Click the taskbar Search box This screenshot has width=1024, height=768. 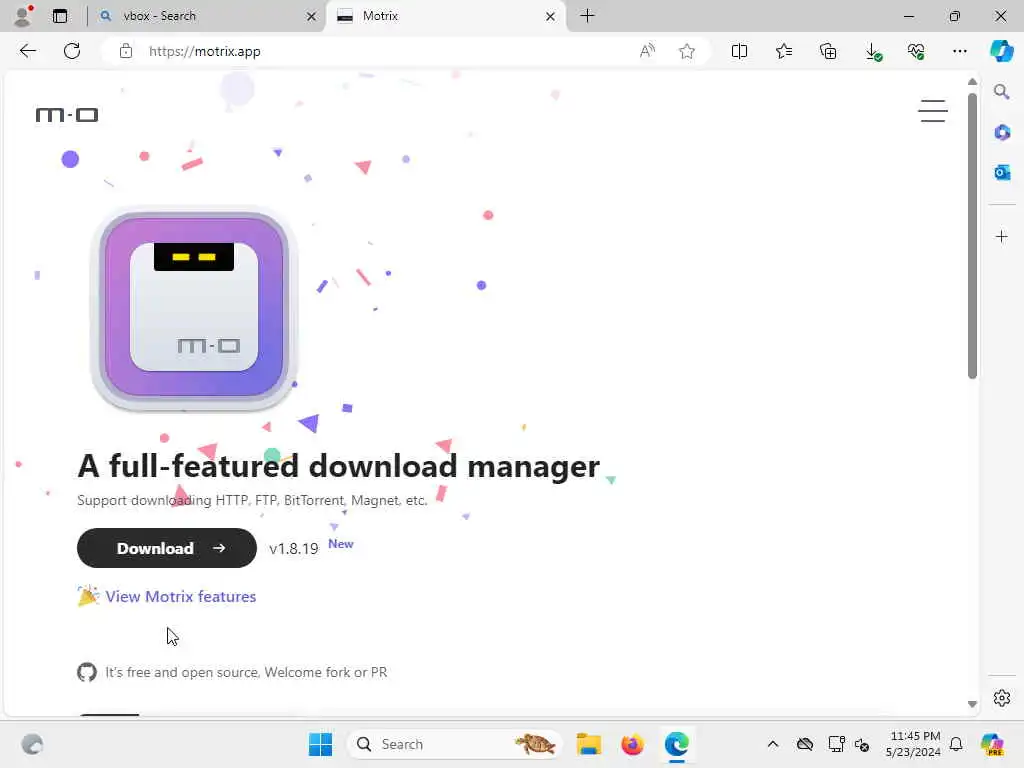[x=455, y=744]
